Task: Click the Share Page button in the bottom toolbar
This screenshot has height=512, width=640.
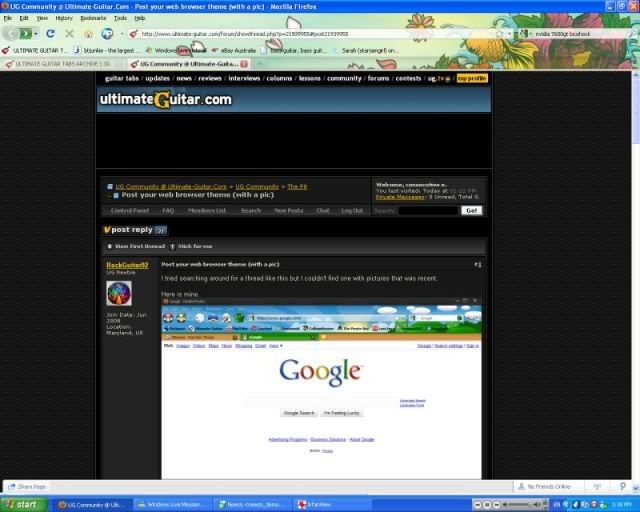Action: point(27,487)
